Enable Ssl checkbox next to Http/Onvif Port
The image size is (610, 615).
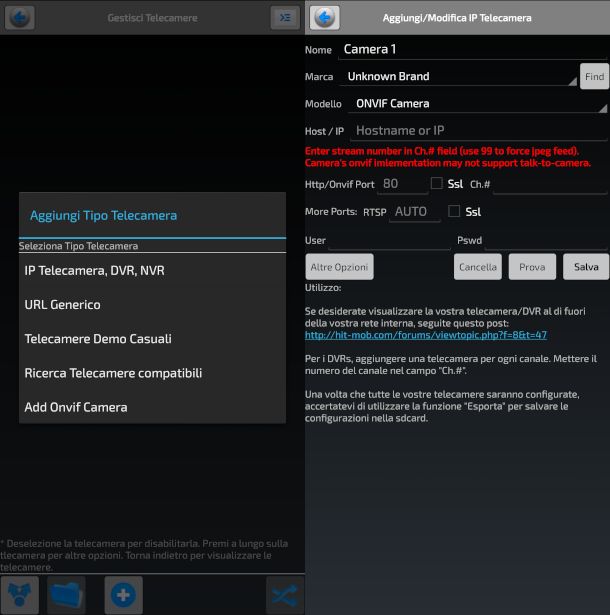pos(436,183)
